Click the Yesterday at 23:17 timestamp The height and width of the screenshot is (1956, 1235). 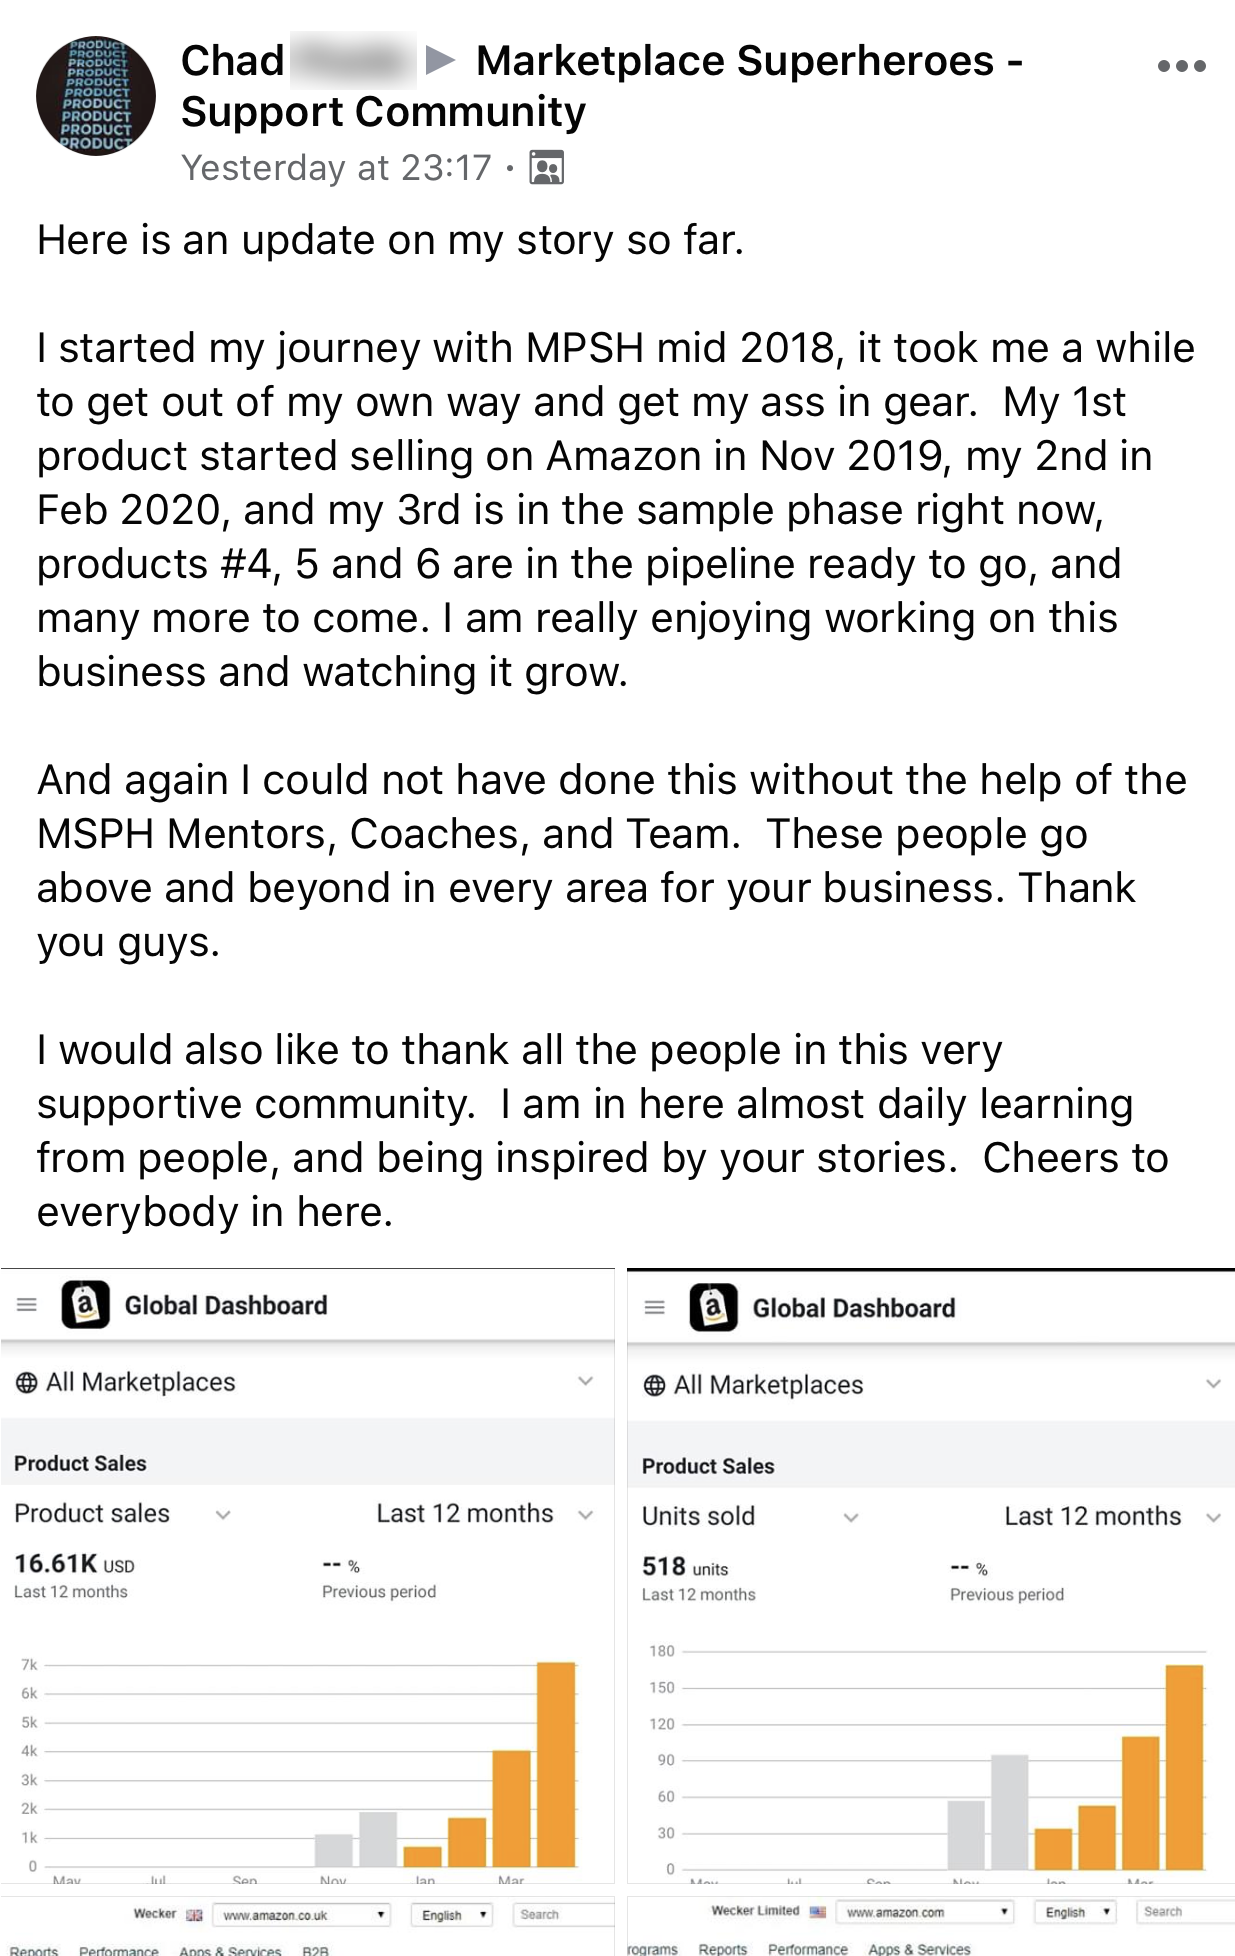[336, 168]
